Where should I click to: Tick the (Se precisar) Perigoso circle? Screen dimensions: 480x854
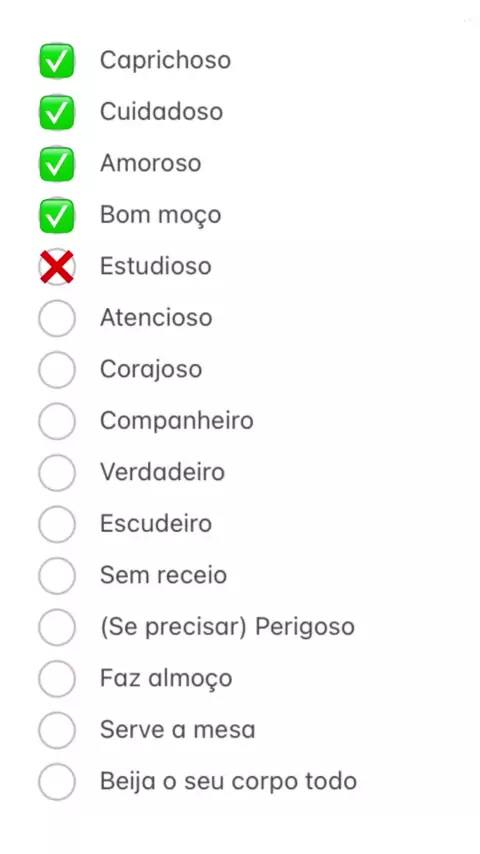57,627
